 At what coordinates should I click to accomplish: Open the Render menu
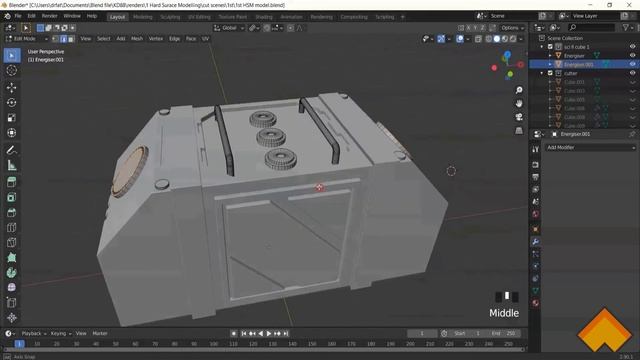click(50, 16)
